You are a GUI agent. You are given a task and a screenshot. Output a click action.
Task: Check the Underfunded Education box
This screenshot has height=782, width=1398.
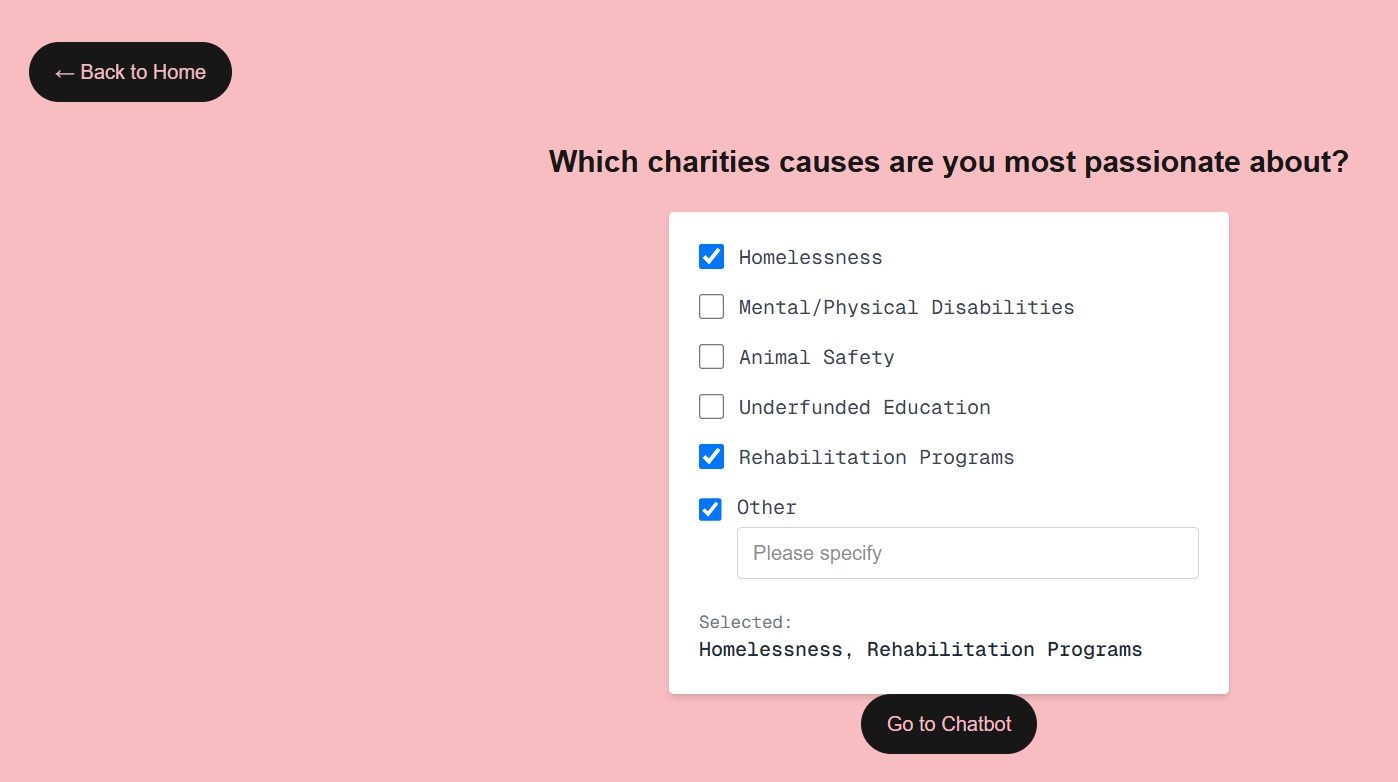(711, 407)
